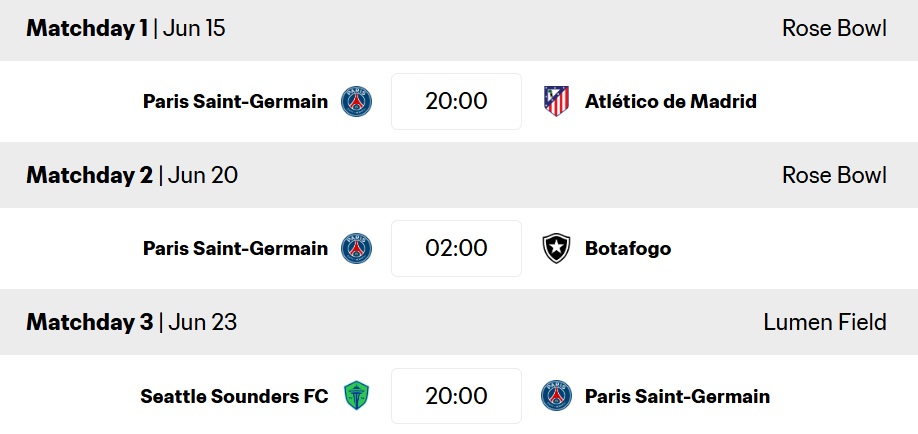Viewport: 918px width, 434px height.
Task: Click the Botafogo star shield crest
Action: (x=556, y=248)
